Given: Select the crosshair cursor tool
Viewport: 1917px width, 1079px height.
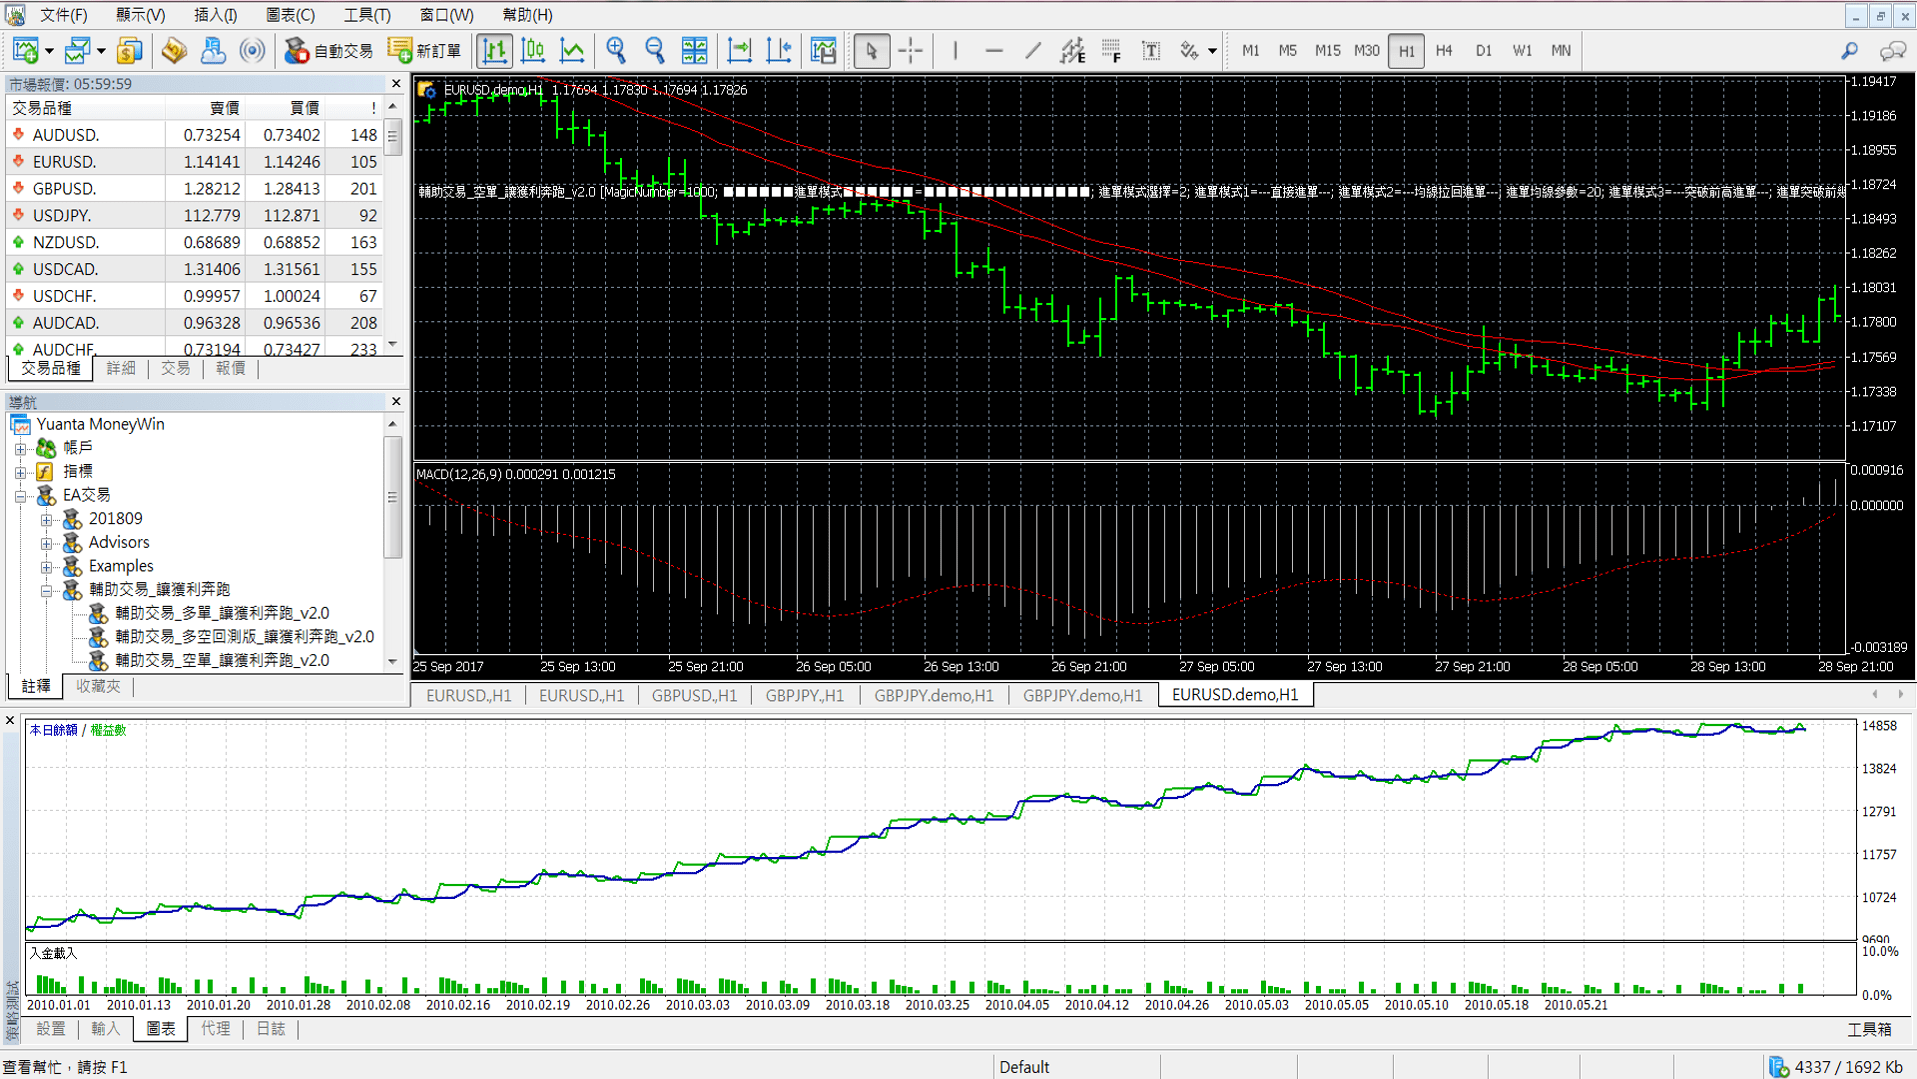Looking at the screenshot, I should (x=910, y=51).
